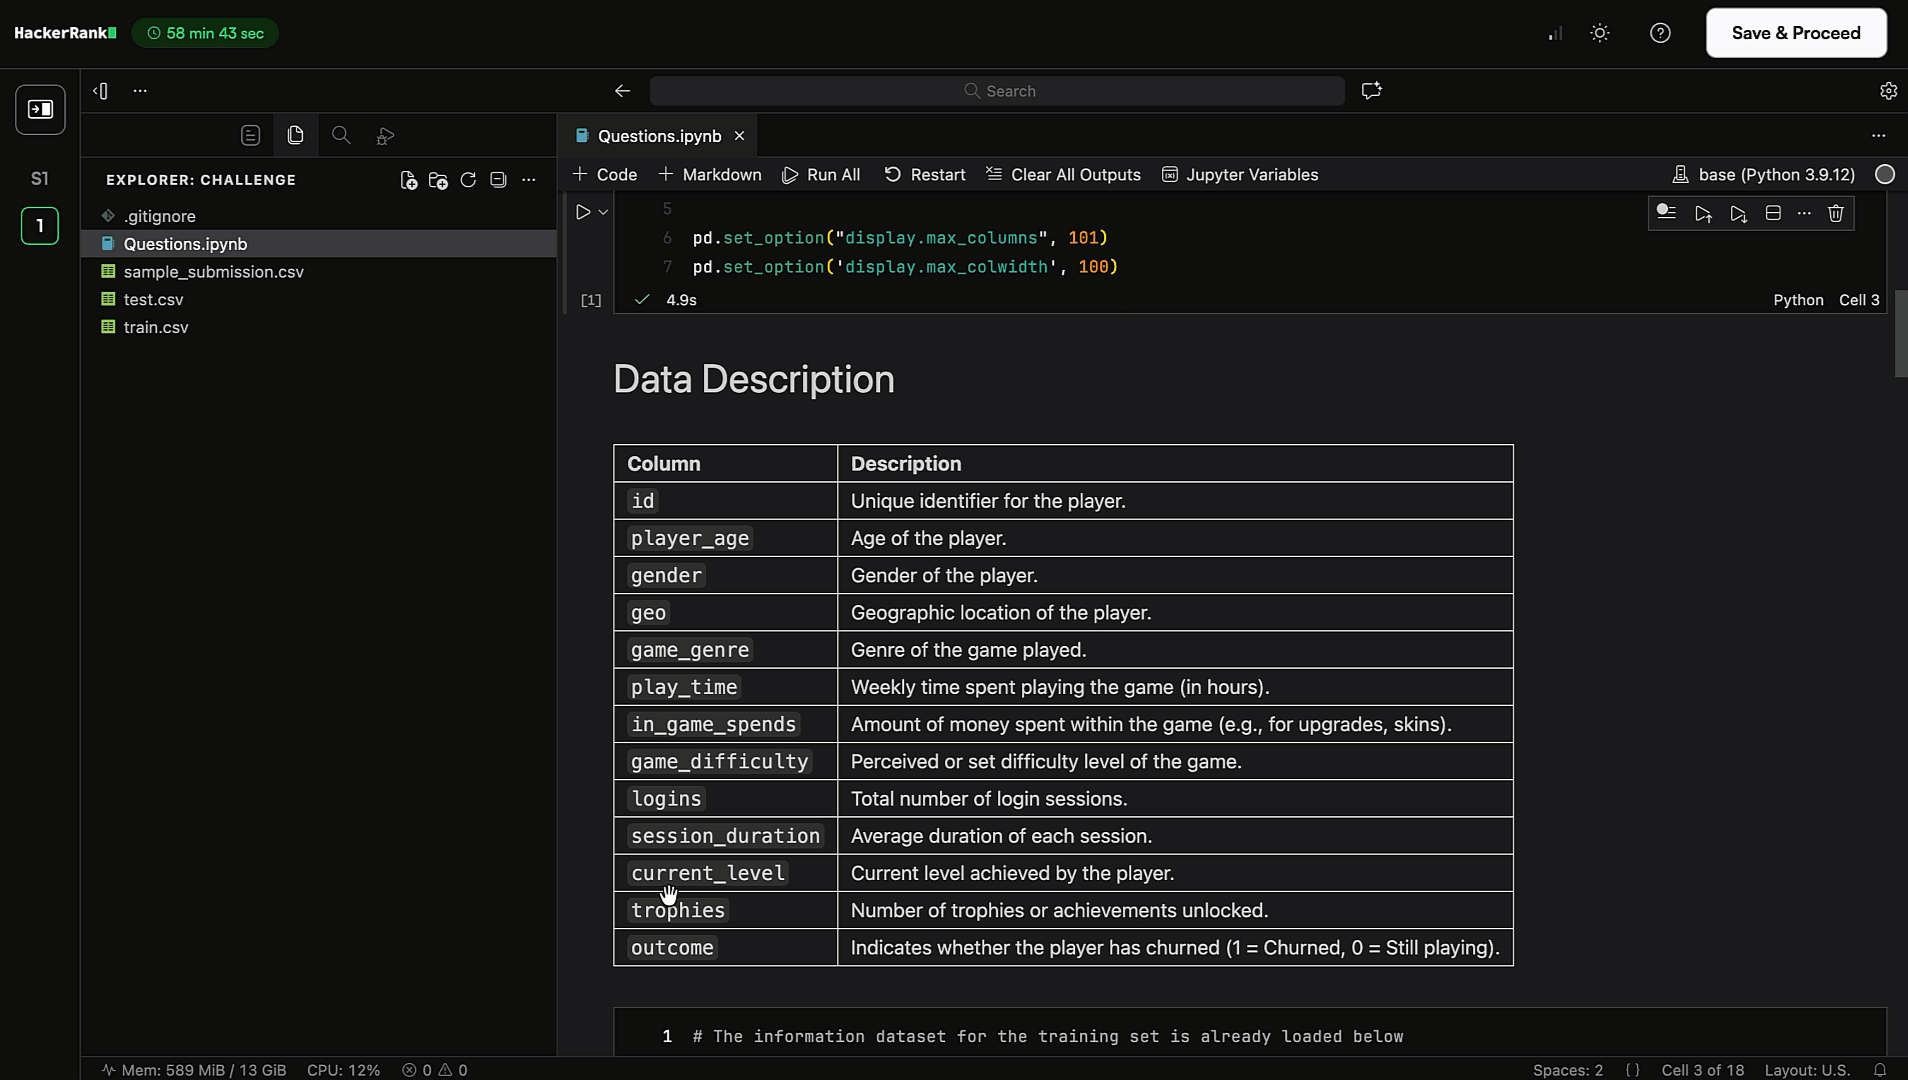
Task: Click Clear All Outputs
Action: pyautogui.click(x=1063, y=174)
